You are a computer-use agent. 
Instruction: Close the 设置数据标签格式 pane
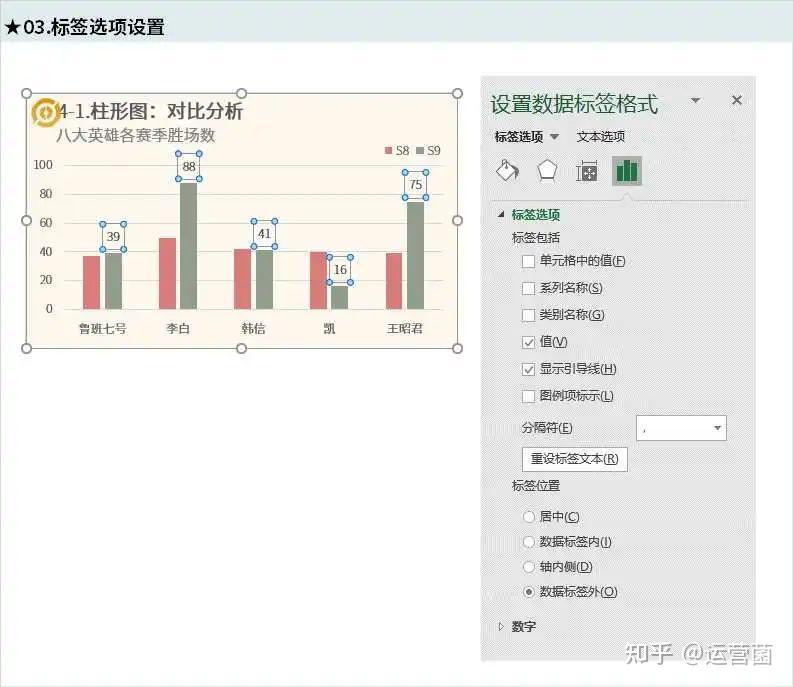tap(737, 100)
